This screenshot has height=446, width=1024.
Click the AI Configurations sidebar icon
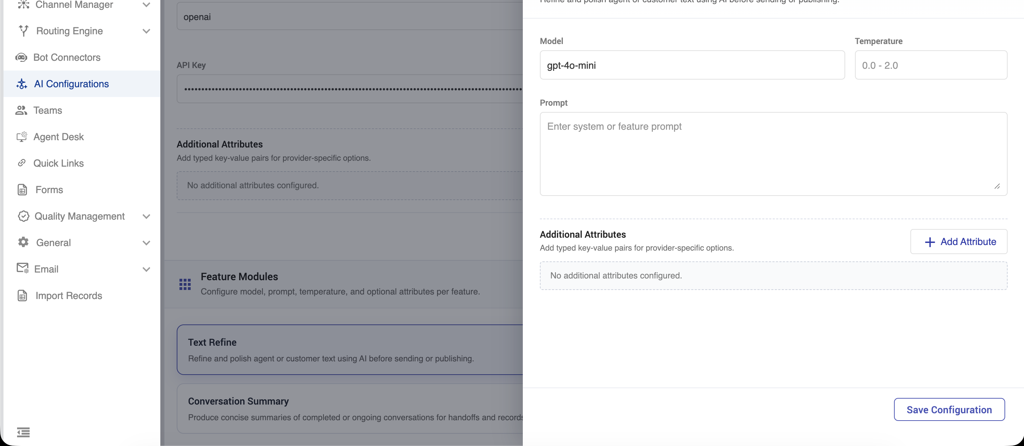pyautogui.click(x=22, y=84)
